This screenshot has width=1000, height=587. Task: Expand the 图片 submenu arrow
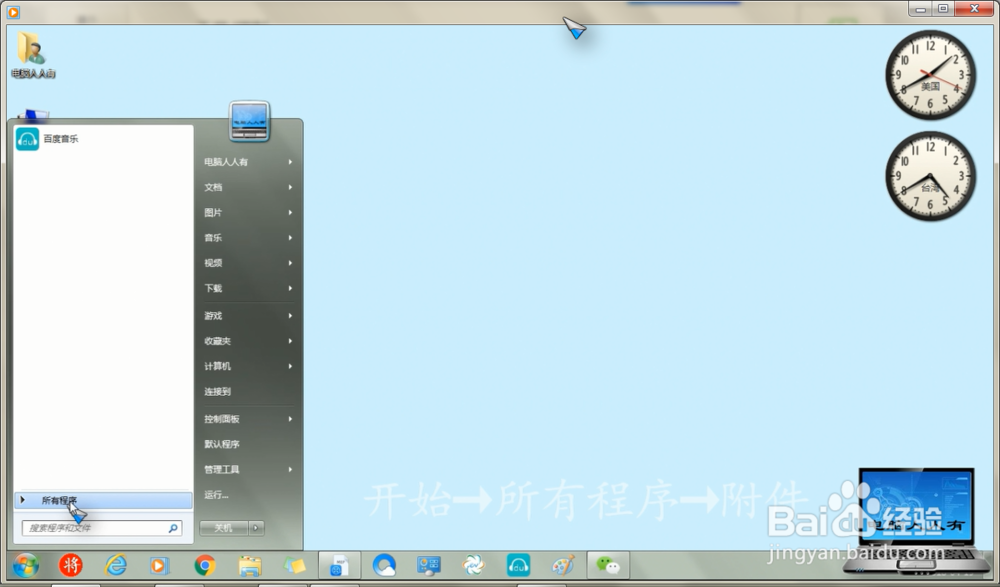290,212
